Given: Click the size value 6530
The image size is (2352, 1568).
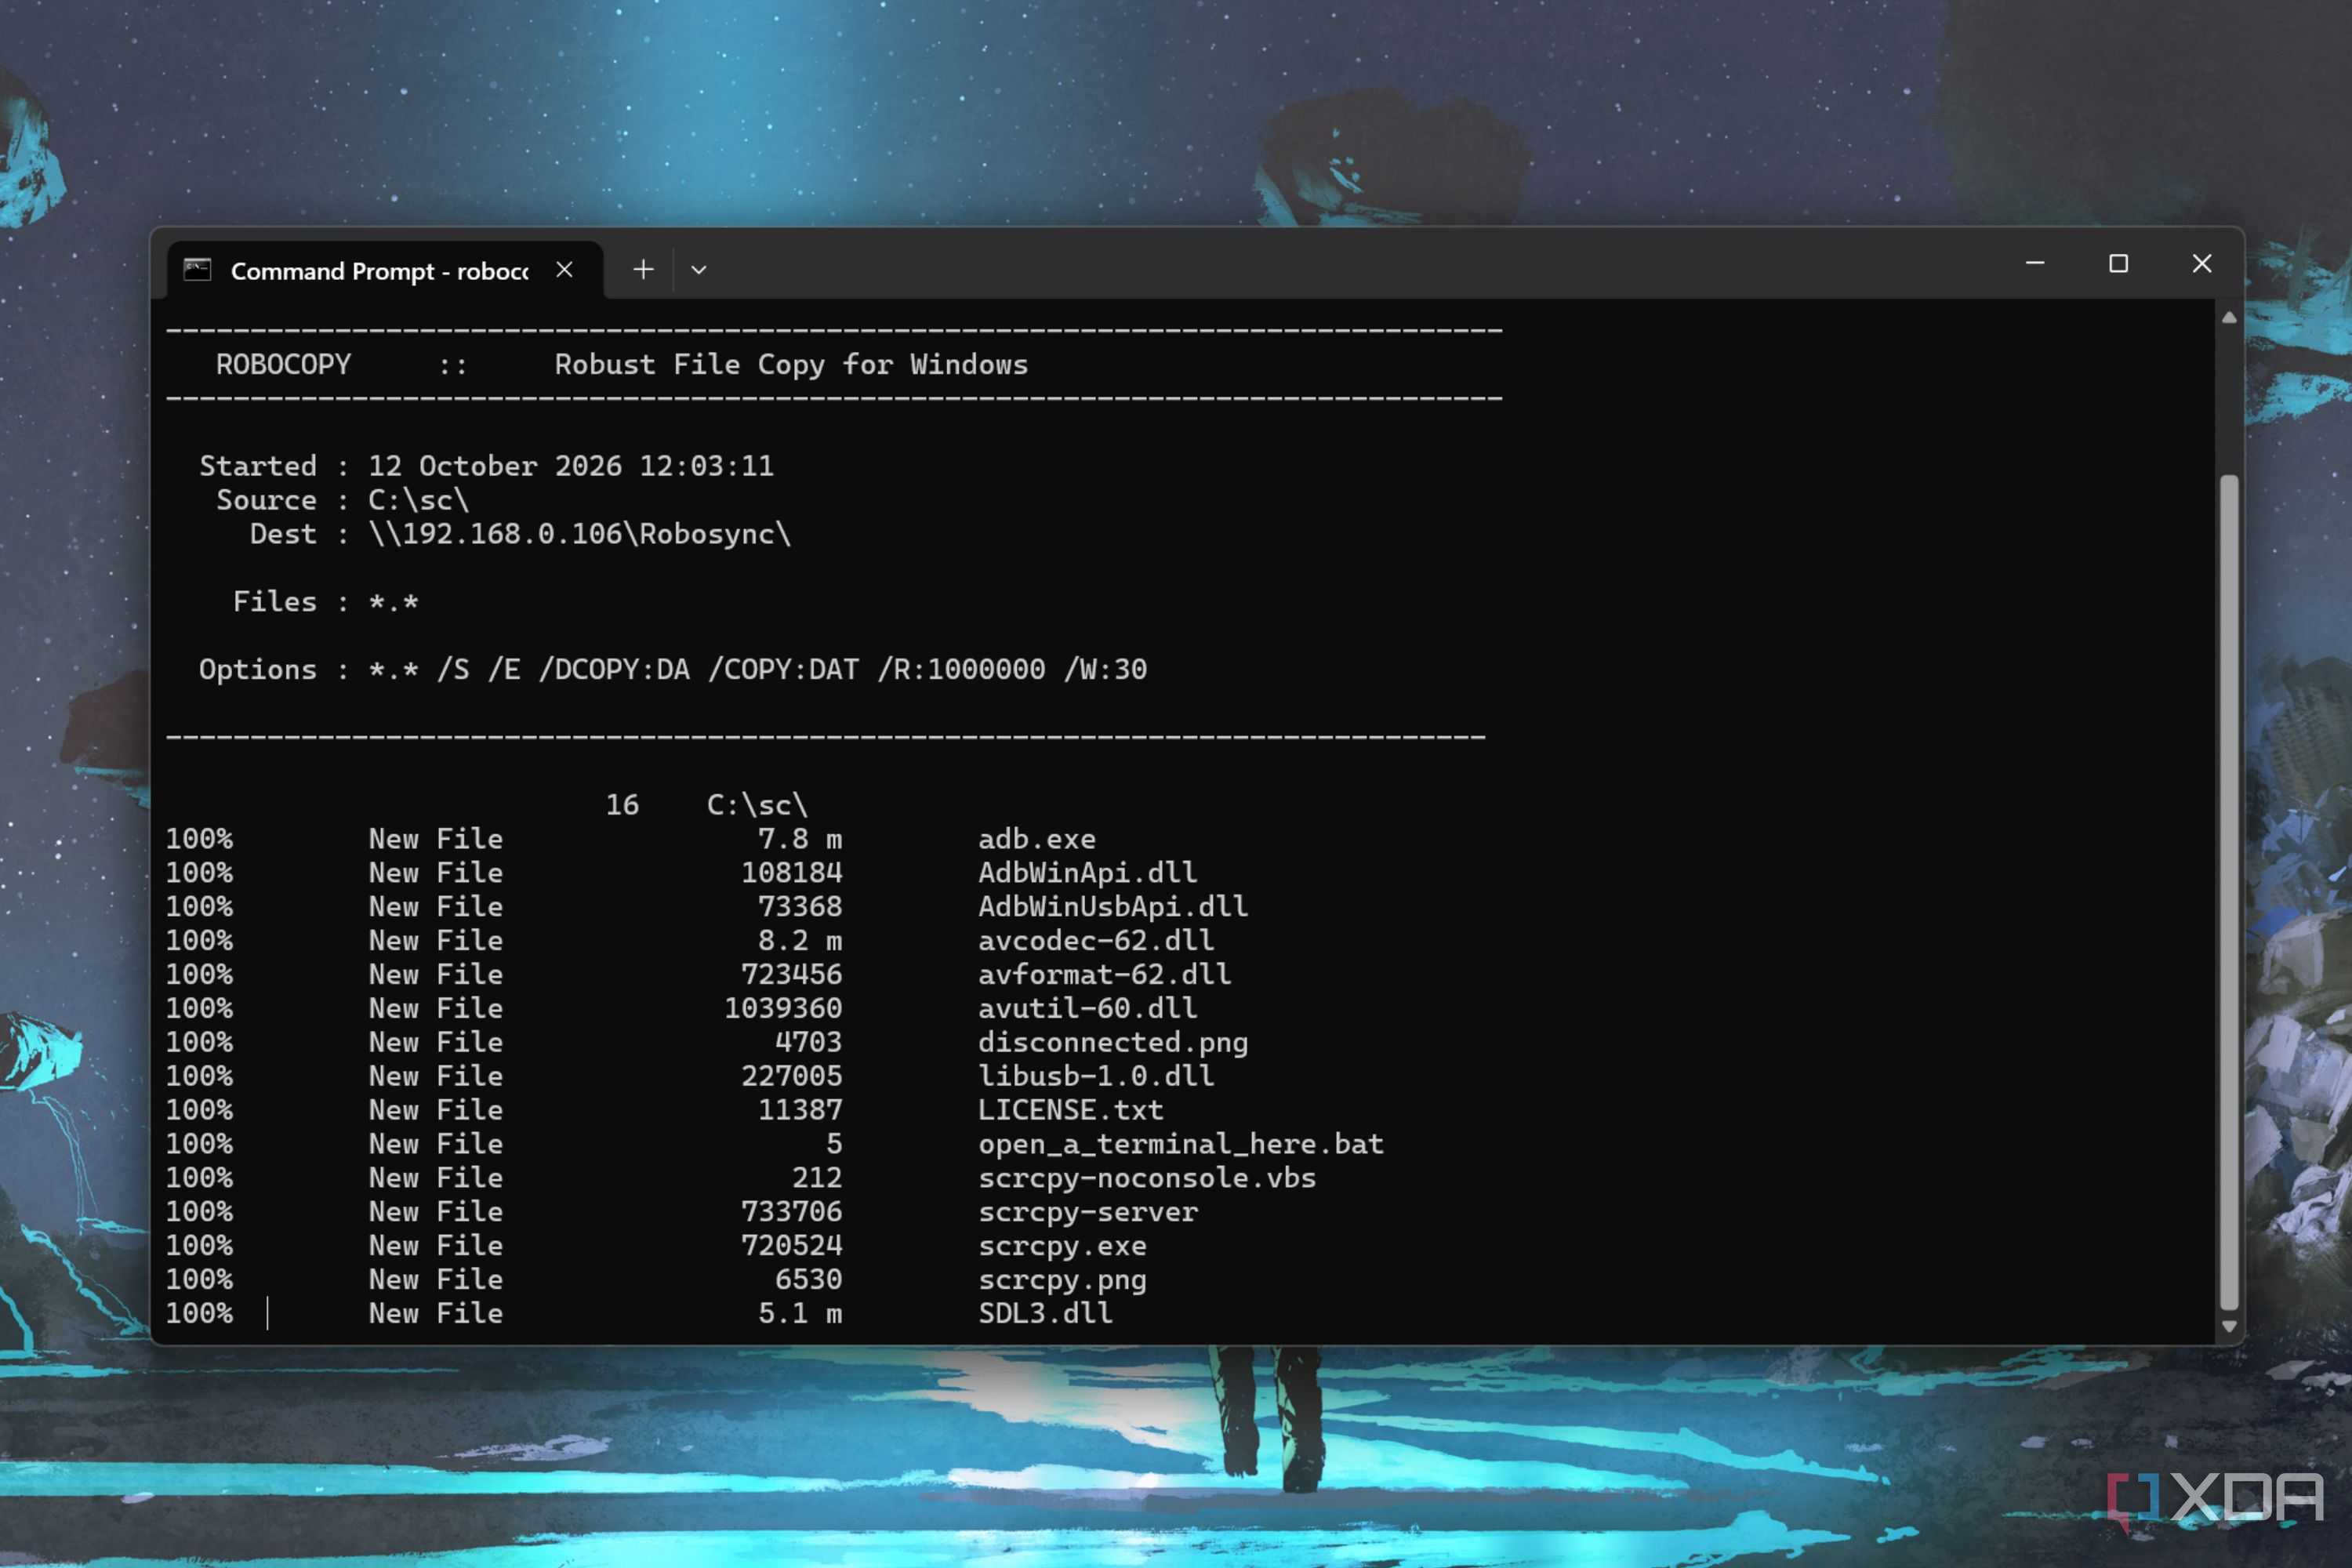Looking at the screenshot, I should [808, 1280].
